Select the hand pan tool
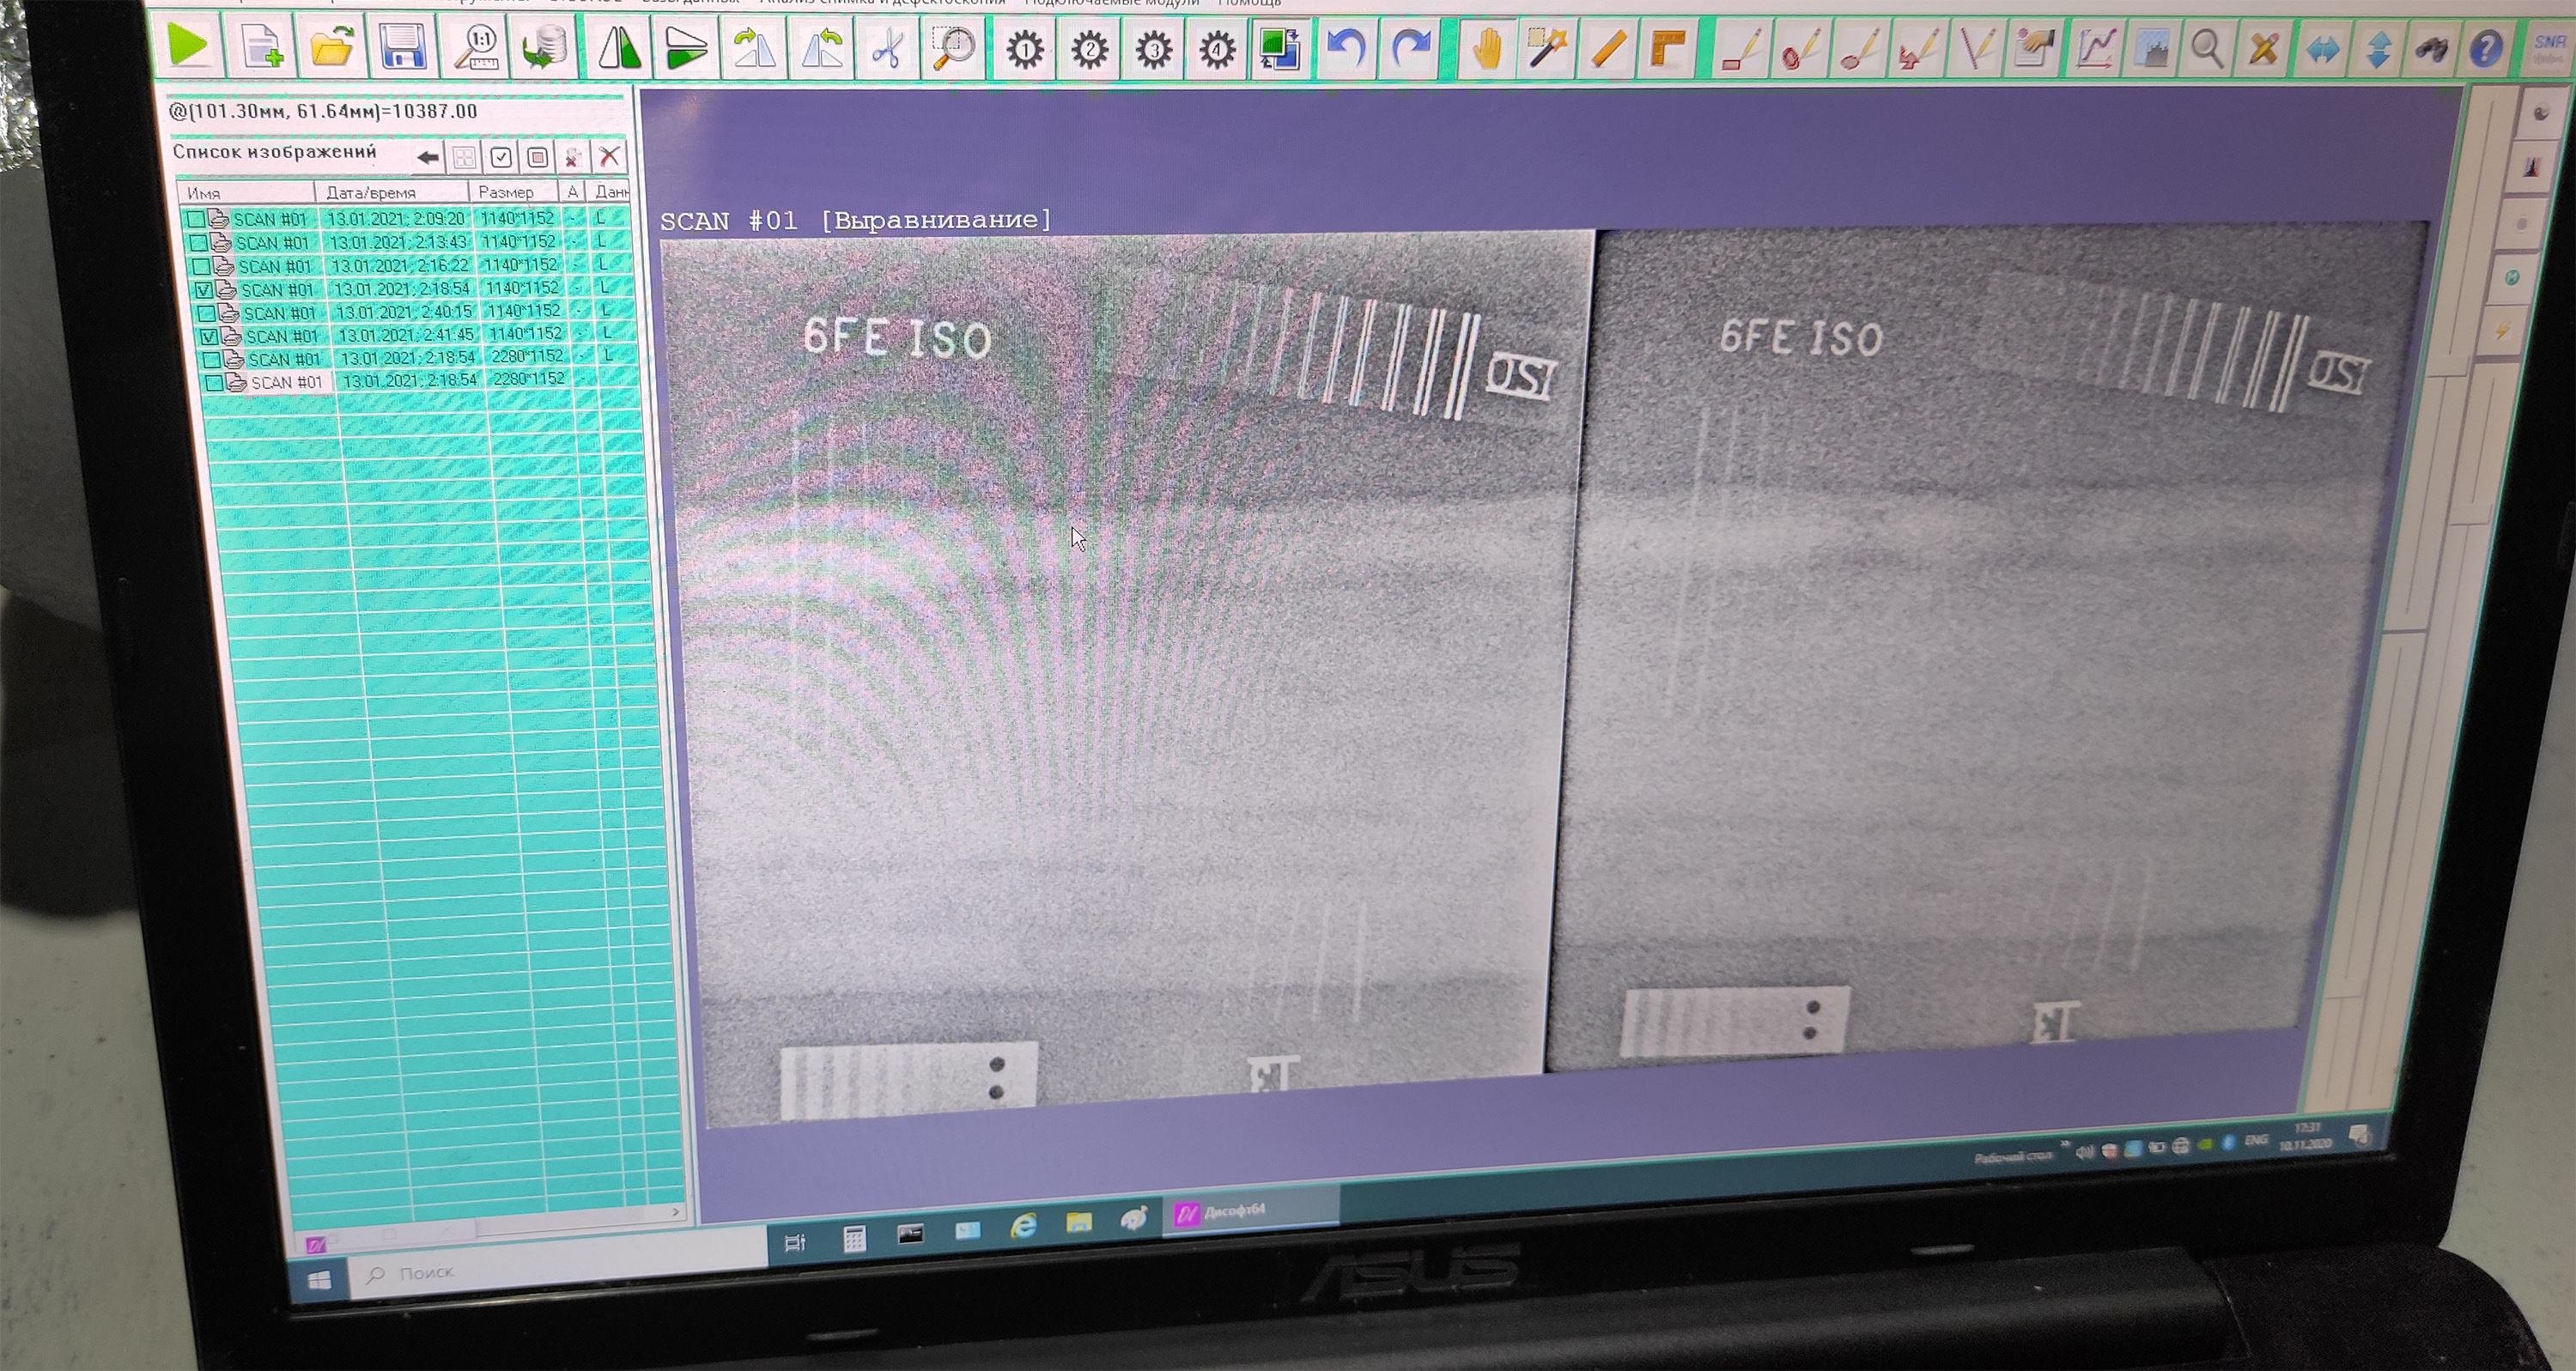 click(x=1487, y=48)
